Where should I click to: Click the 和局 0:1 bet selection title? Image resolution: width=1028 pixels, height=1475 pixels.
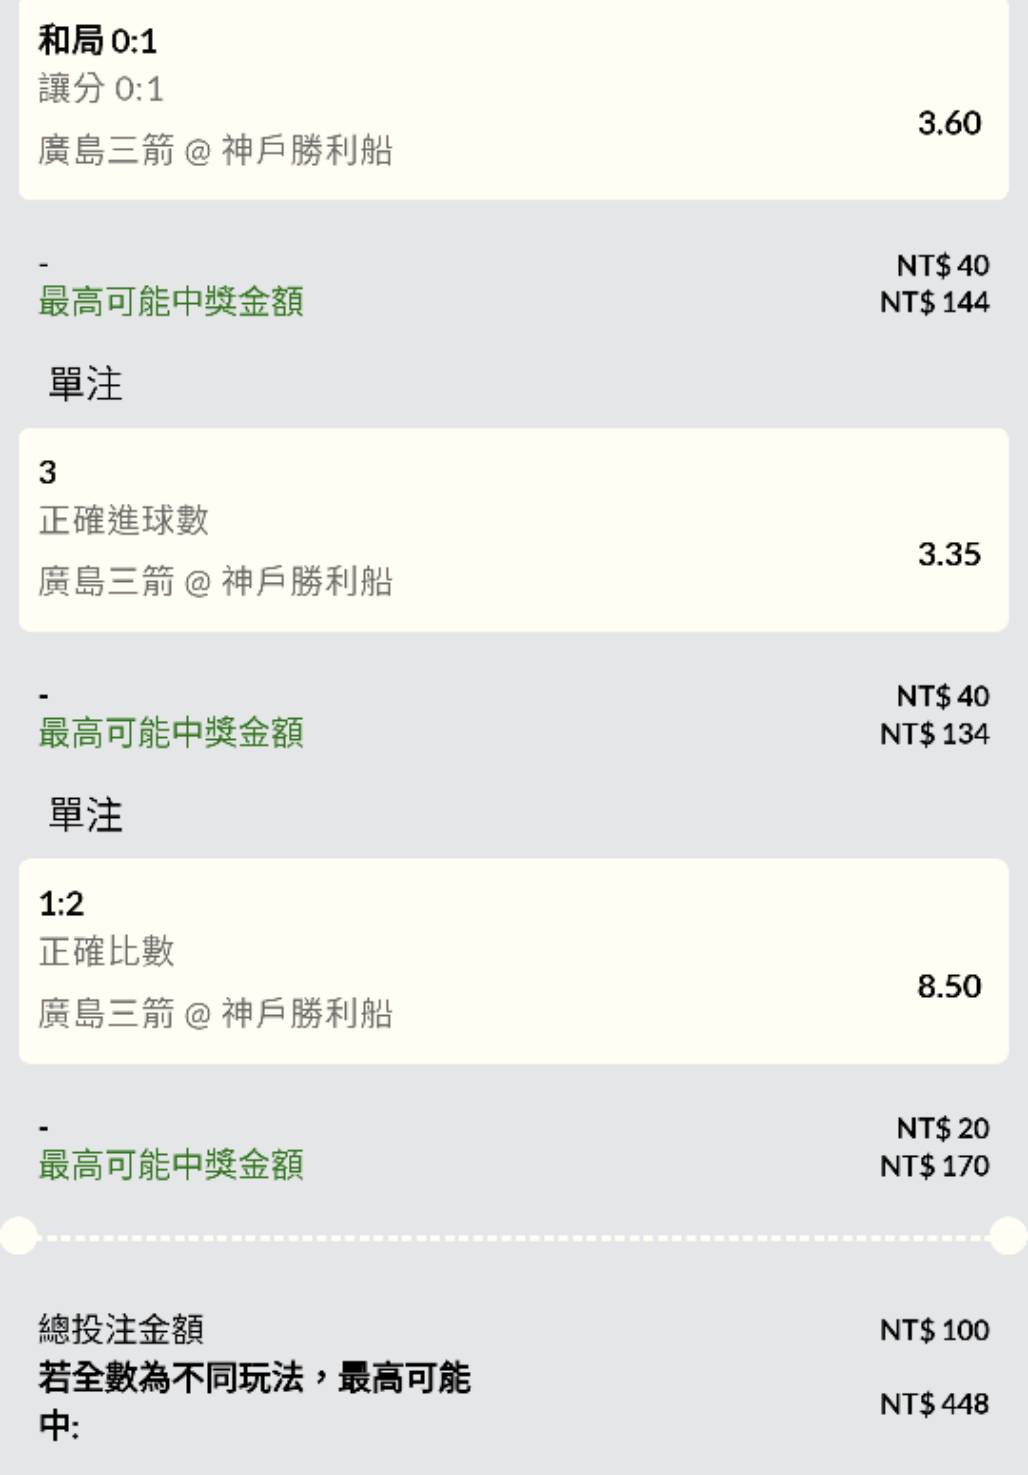click(x=97, y=41)
